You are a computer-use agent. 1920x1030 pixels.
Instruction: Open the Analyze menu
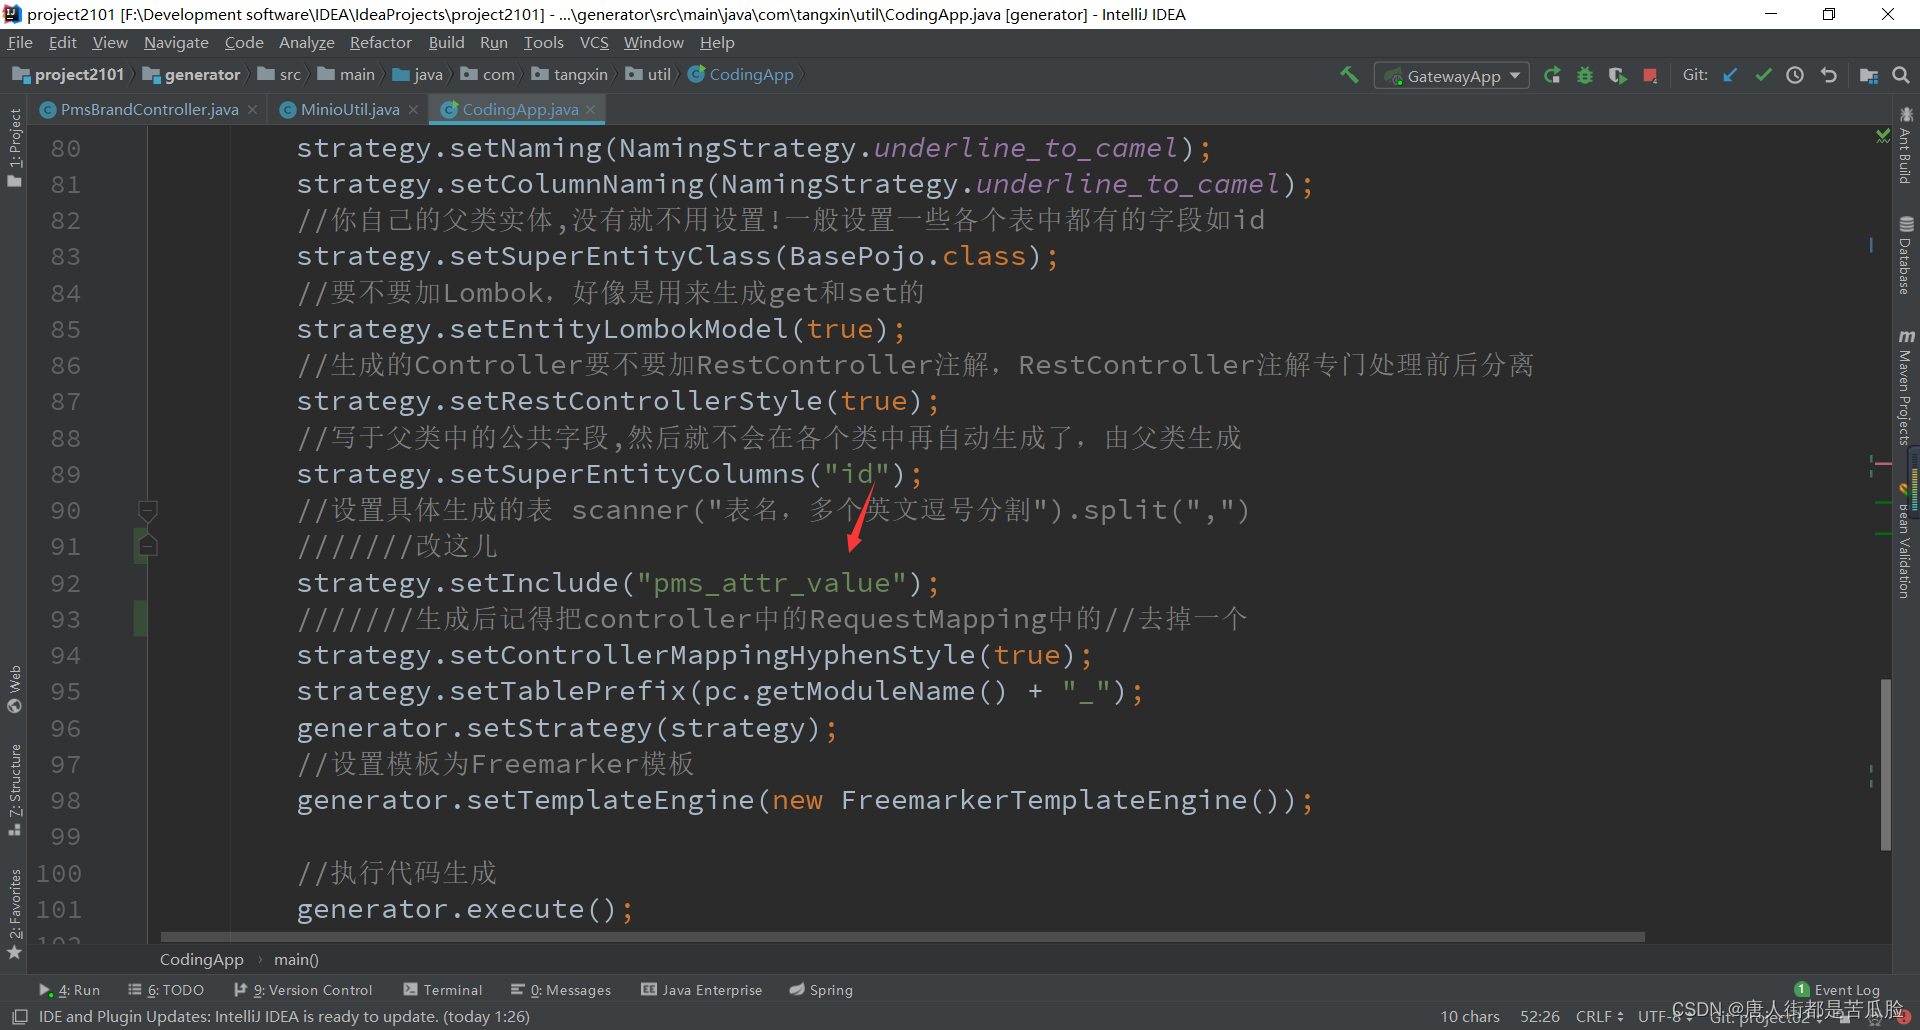coord(307,42)
